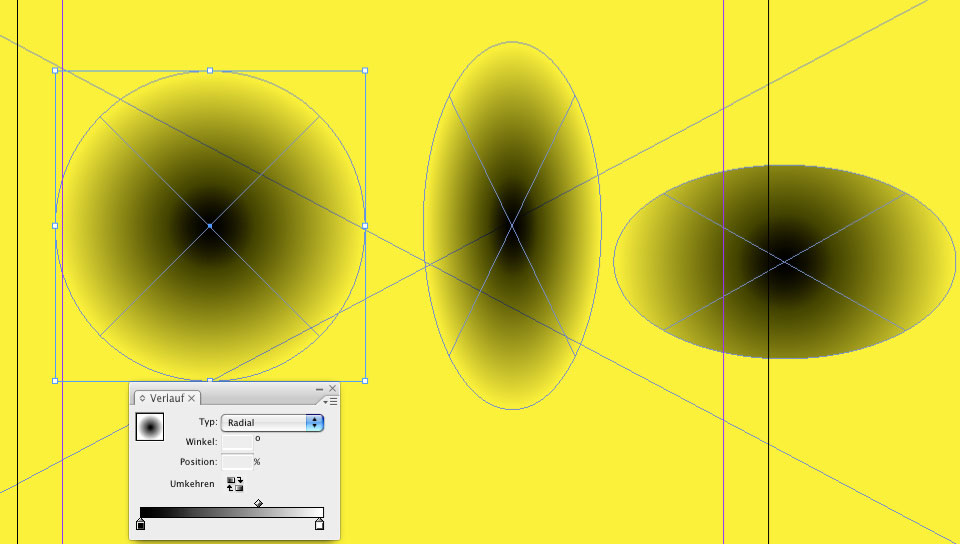Click the gradient midpoint diamond slider
The height and width of the screenshot is (544, 960).
click(x=258, y=503)
